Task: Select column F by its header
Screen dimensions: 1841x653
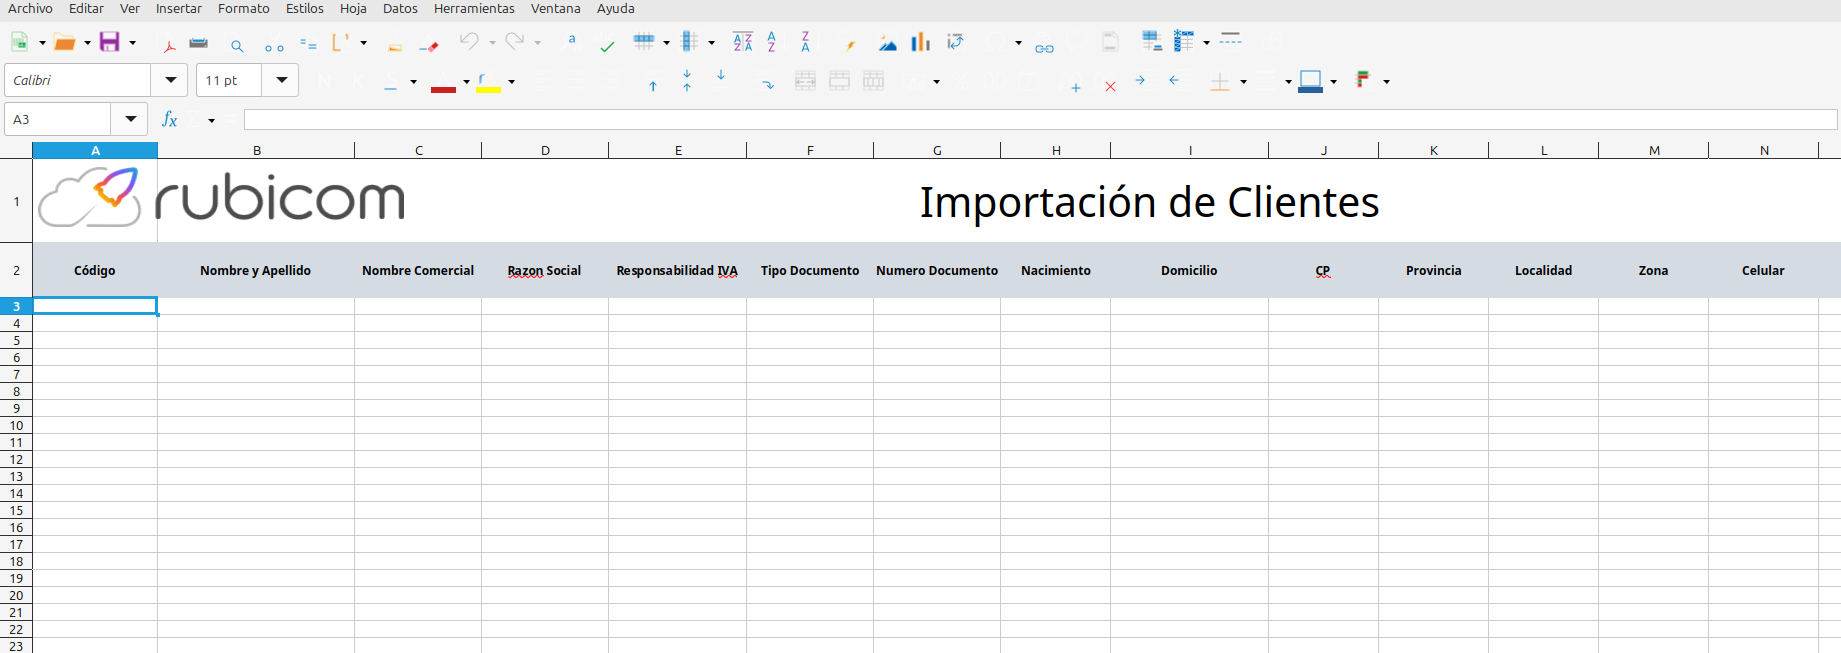Action: (810, 150)
